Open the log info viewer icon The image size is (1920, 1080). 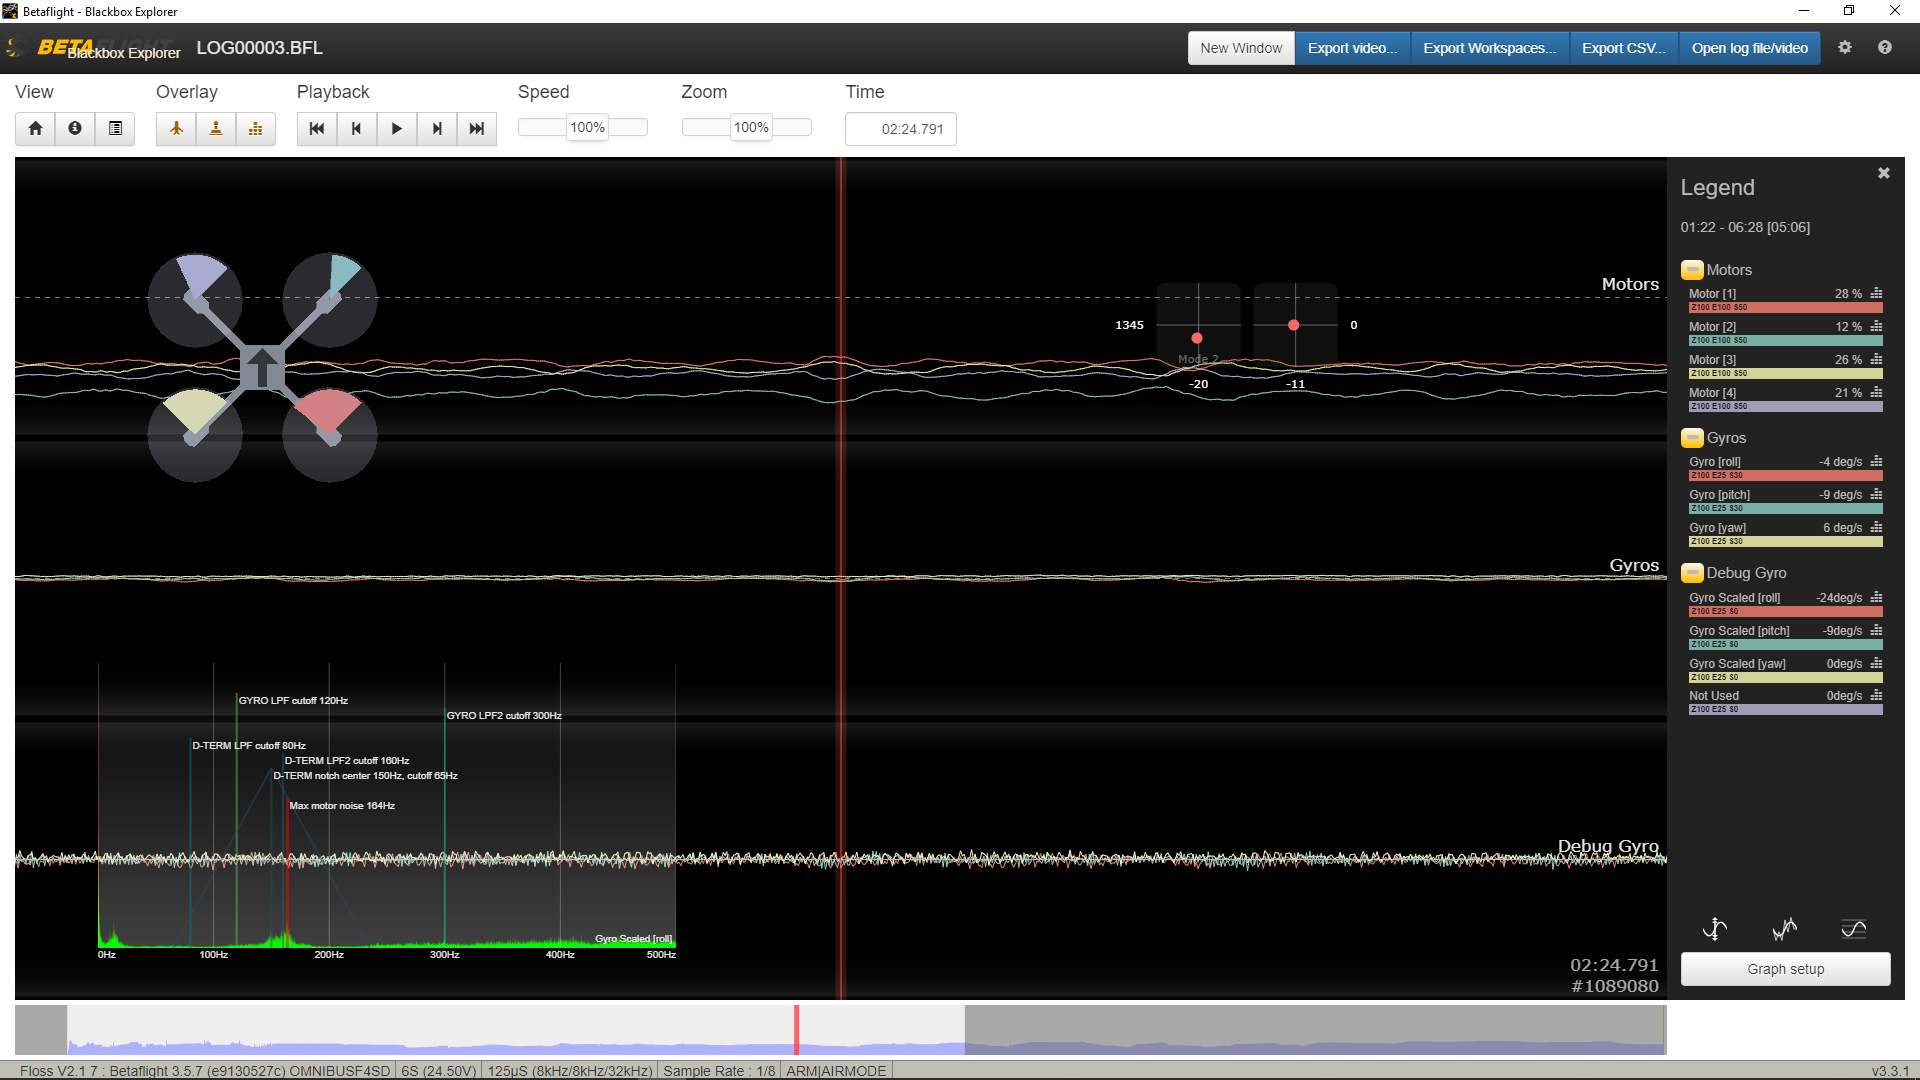[75, 128]
